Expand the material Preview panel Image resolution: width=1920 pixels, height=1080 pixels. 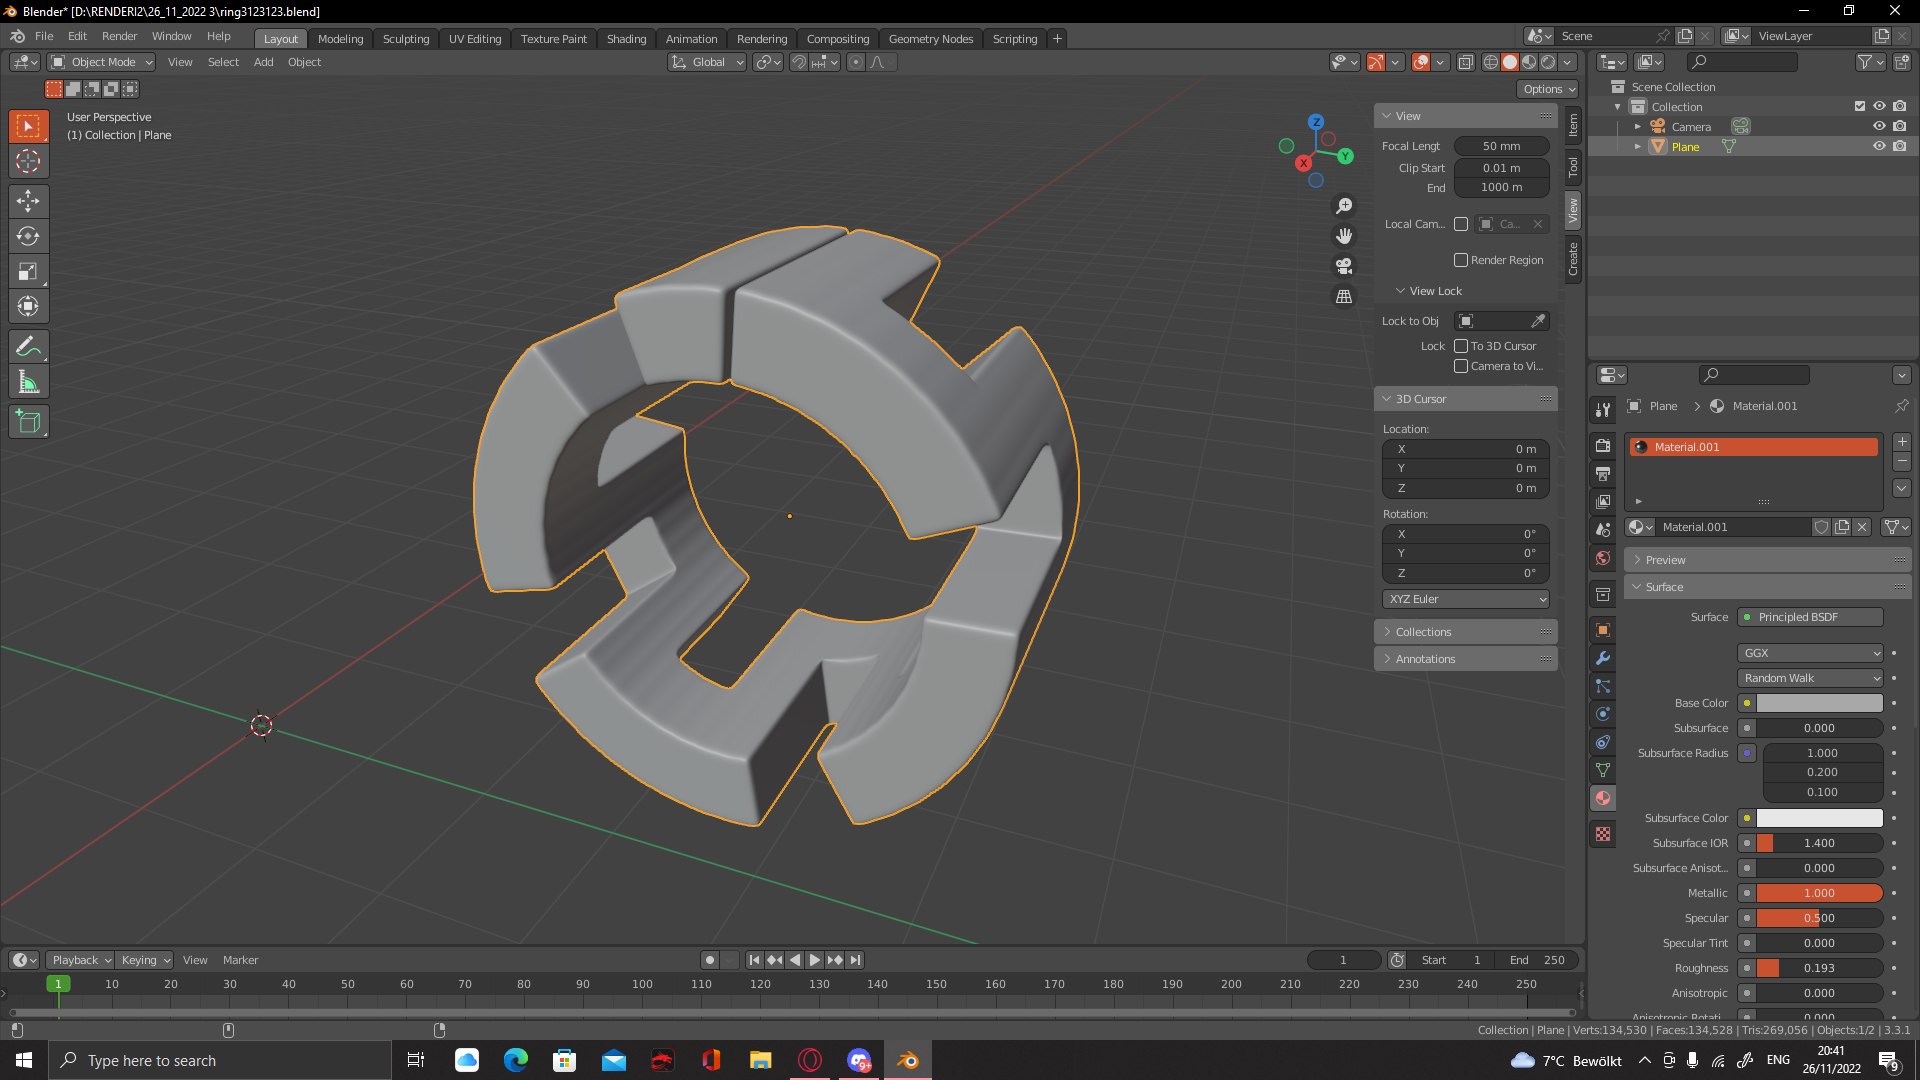pyautogui.click(x=1768, y=560)
